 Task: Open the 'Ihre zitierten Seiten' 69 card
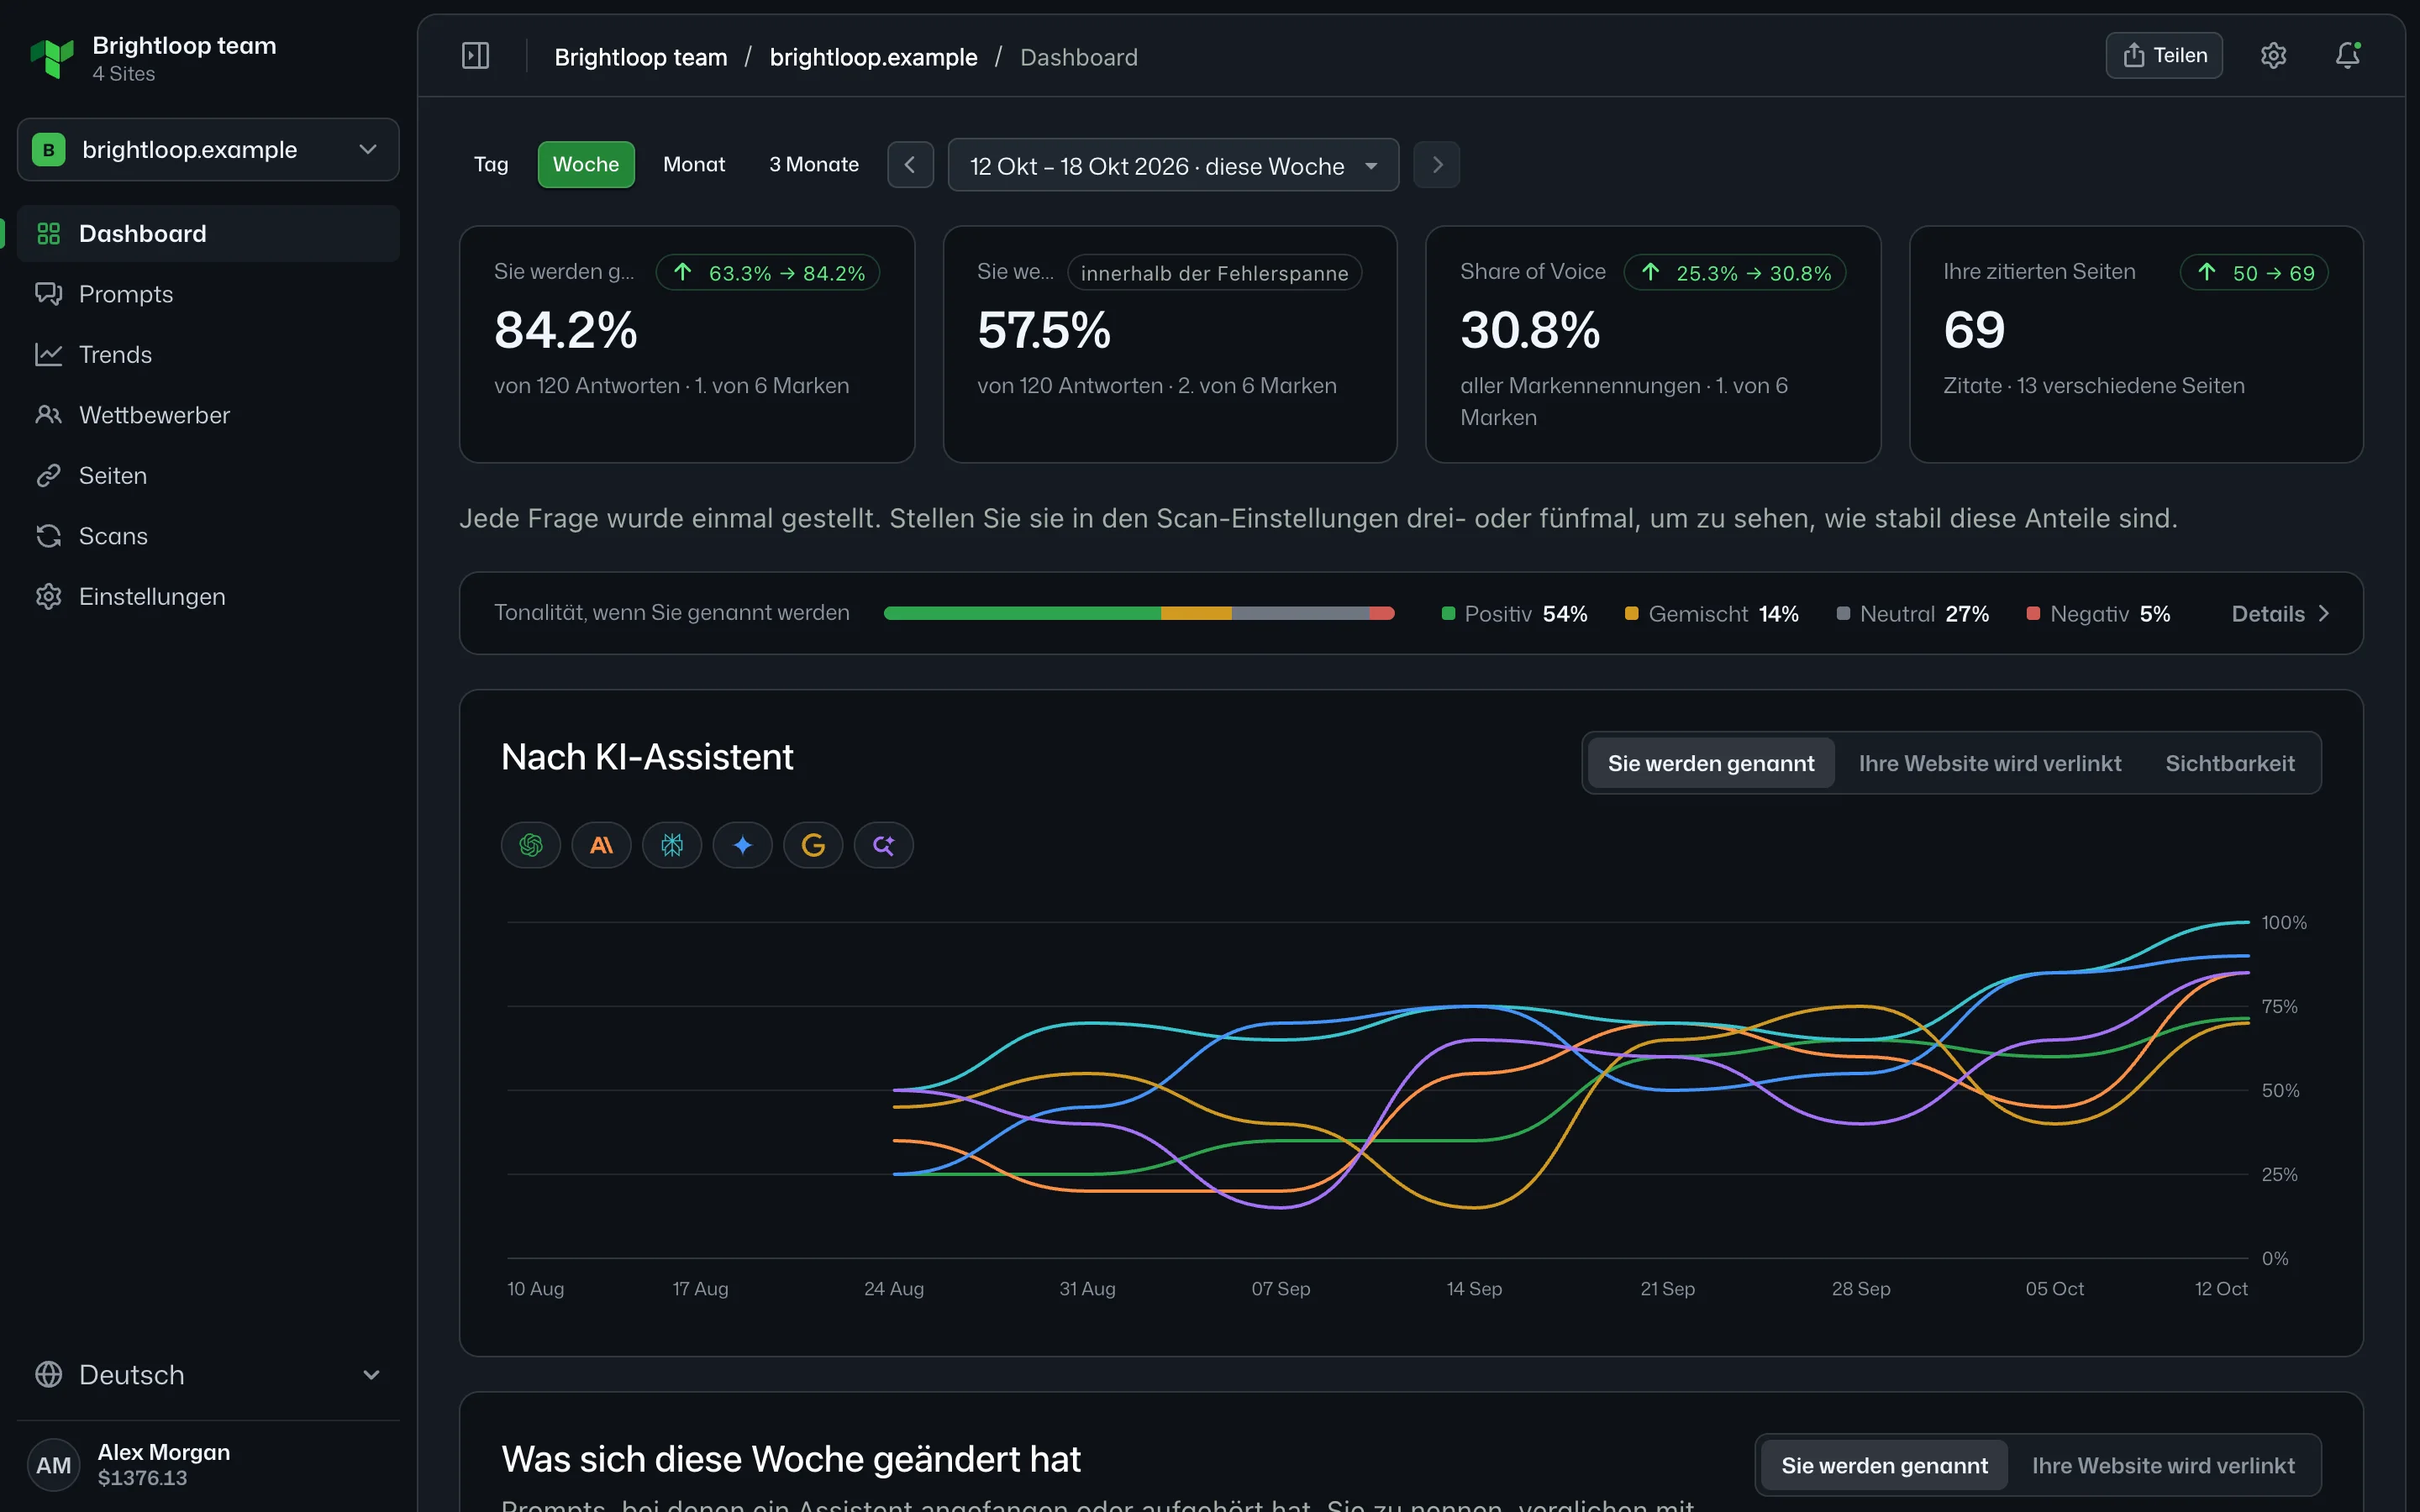pyautogui.click(x=2136, y=344)
